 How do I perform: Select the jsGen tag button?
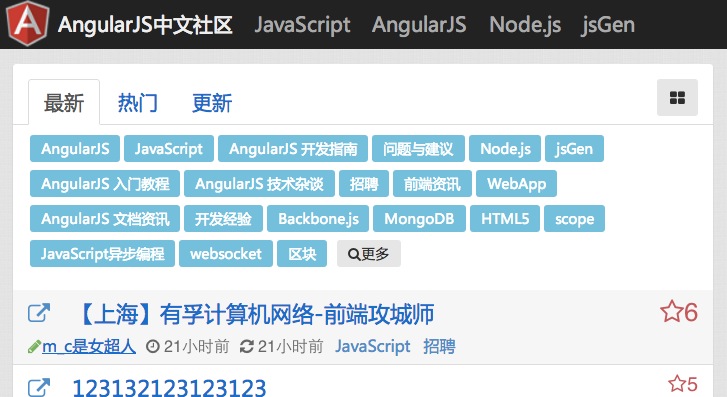(x=574, y=148)
